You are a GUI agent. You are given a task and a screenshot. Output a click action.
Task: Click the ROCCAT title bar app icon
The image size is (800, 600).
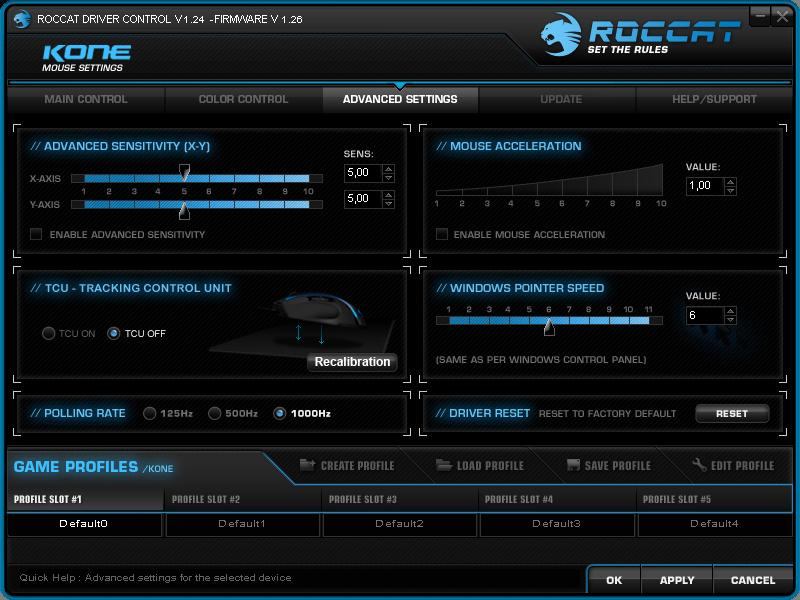pyautogui.click(x=21, y=19)
